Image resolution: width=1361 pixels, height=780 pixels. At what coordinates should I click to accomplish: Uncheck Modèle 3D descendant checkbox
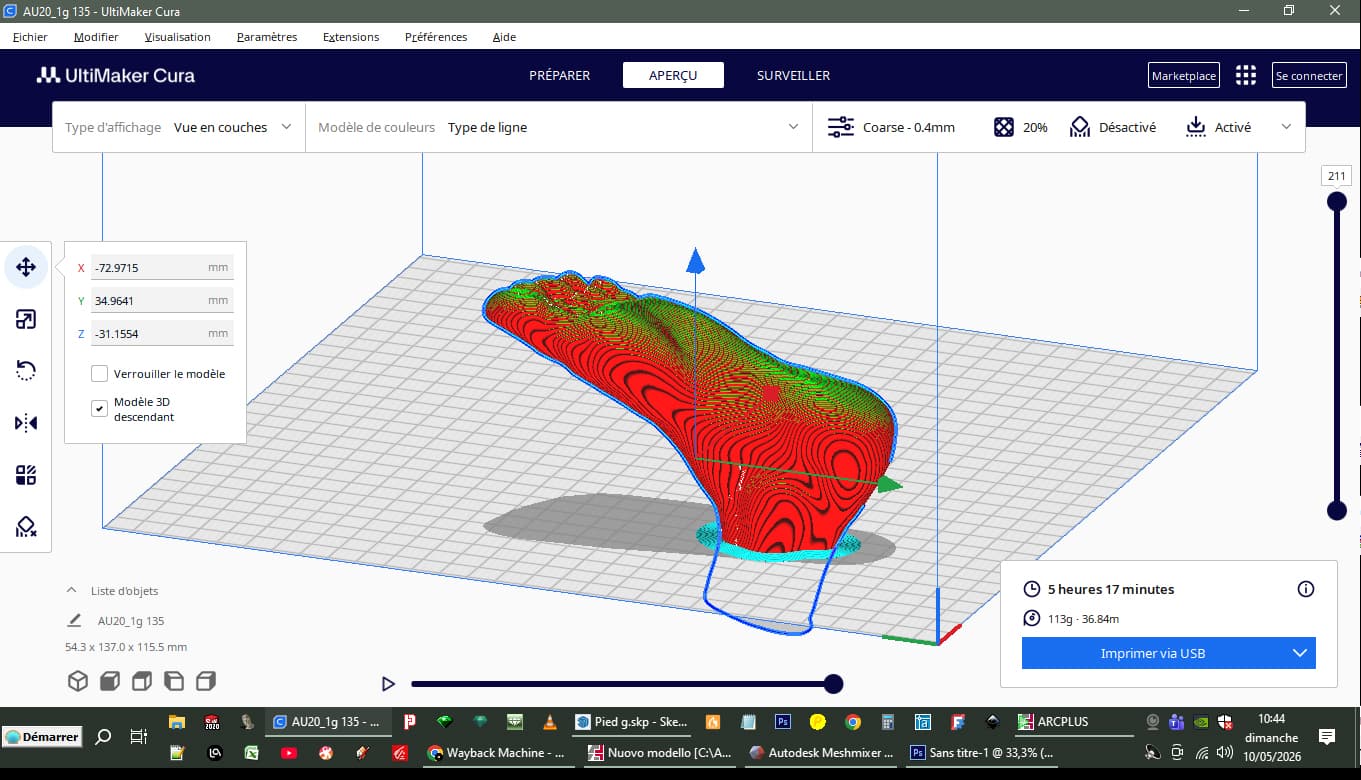(x=99, y=408)
